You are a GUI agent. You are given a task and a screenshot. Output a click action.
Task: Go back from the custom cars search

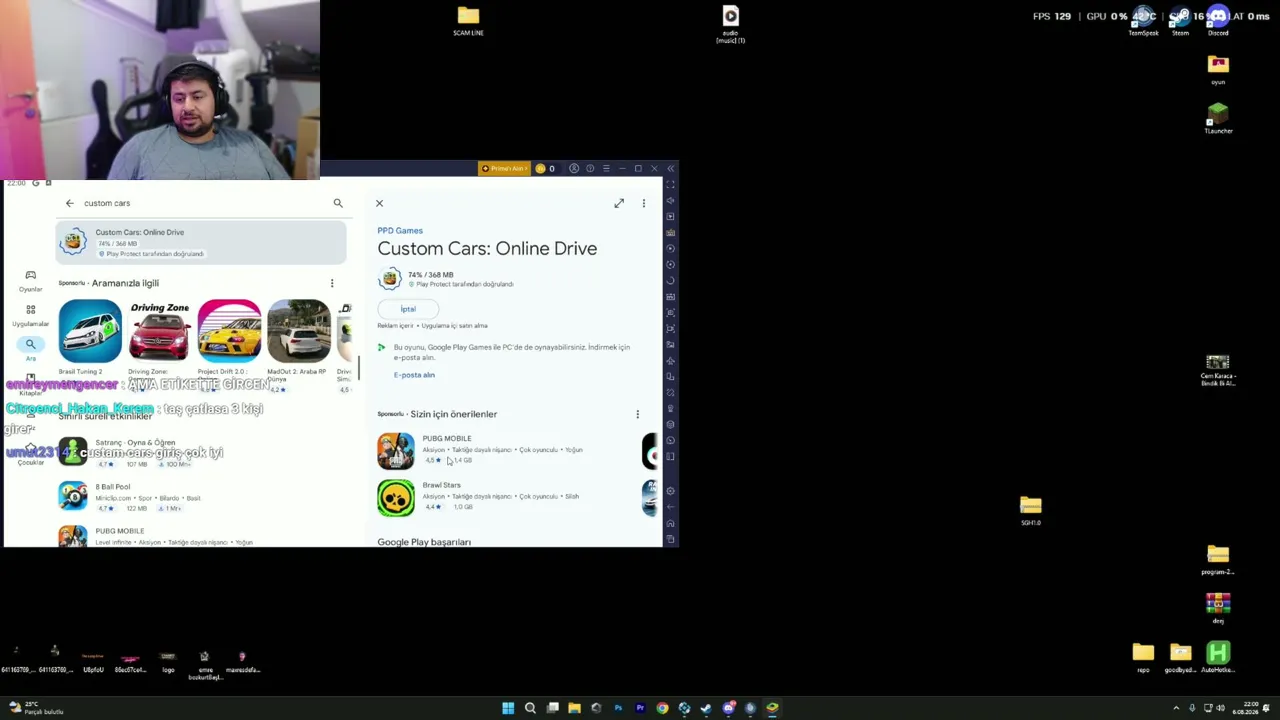click(70, 203)
